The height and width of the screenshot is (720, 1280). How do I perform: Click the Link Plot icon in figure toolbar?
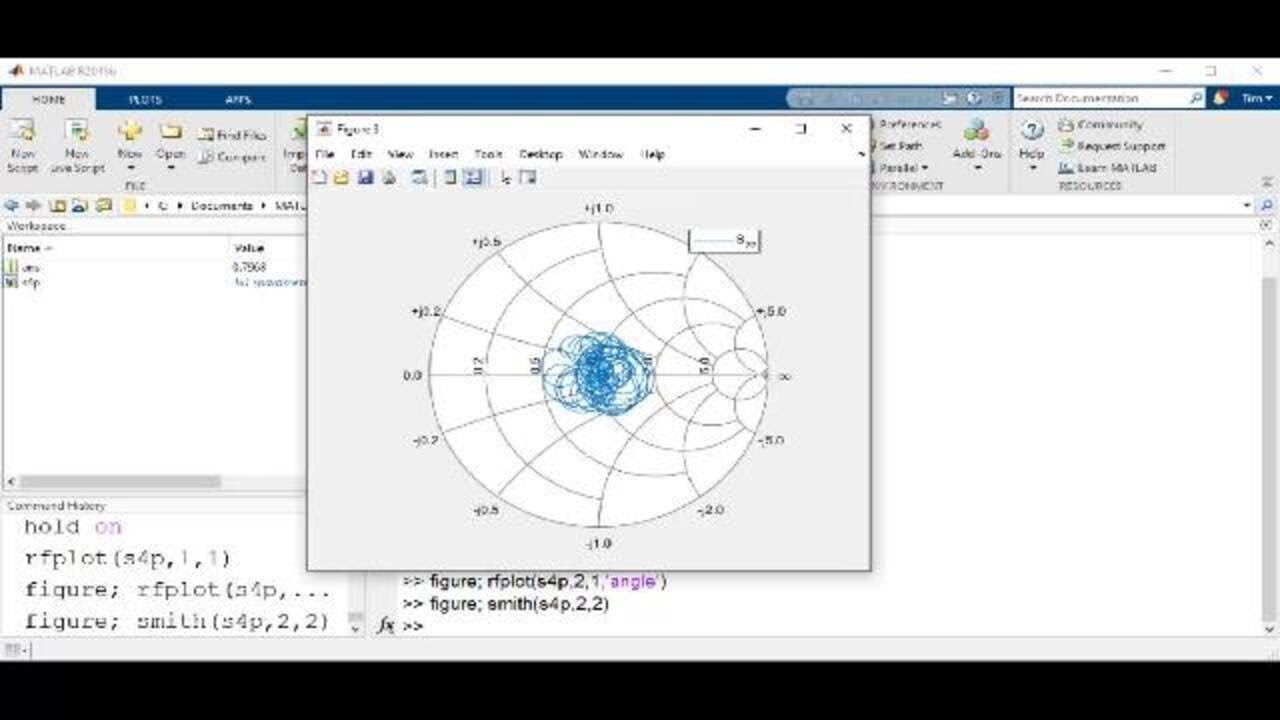(x=420, y=177)
